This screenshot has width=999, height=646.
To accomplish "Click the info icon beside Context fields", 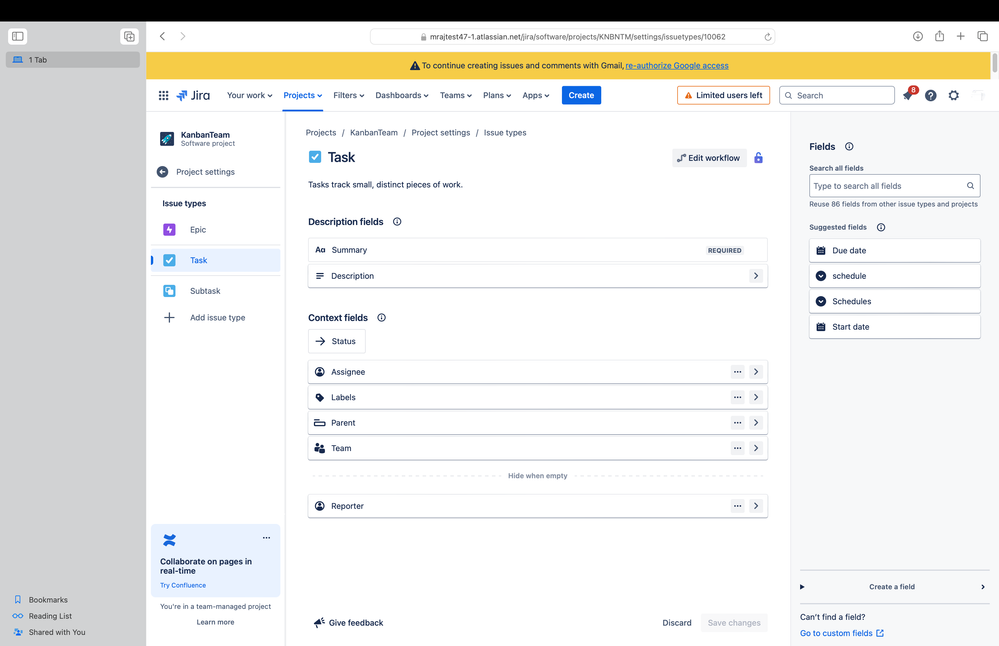I will [382, 318].
